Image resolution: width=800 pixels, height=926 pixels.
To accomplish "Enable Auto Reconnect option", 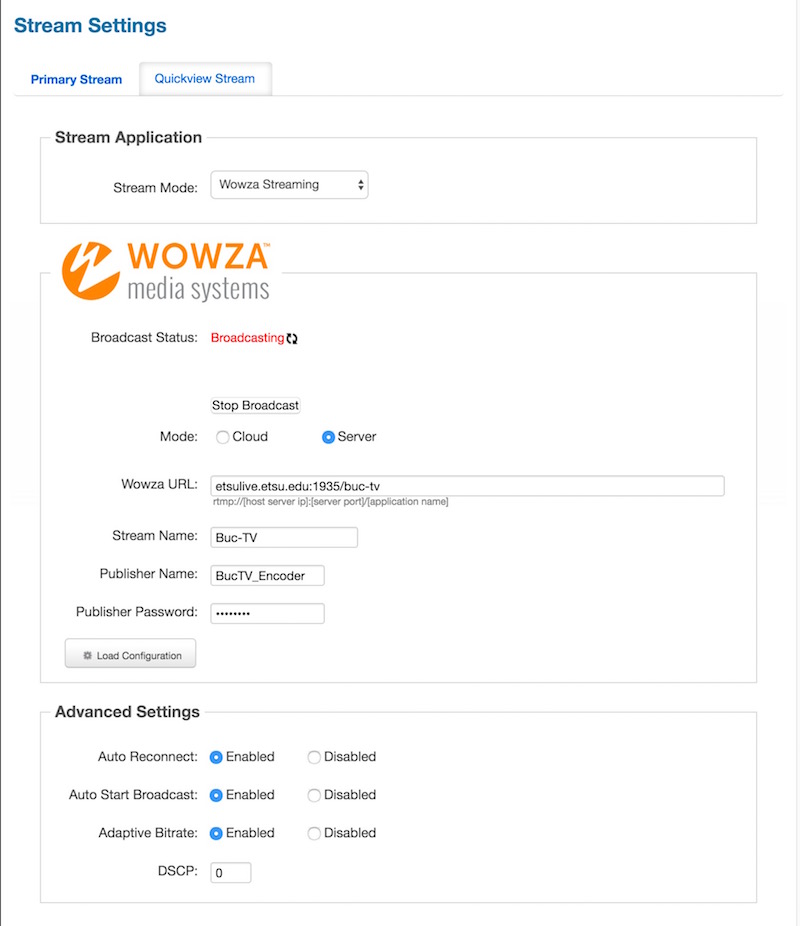I will 216,757.
